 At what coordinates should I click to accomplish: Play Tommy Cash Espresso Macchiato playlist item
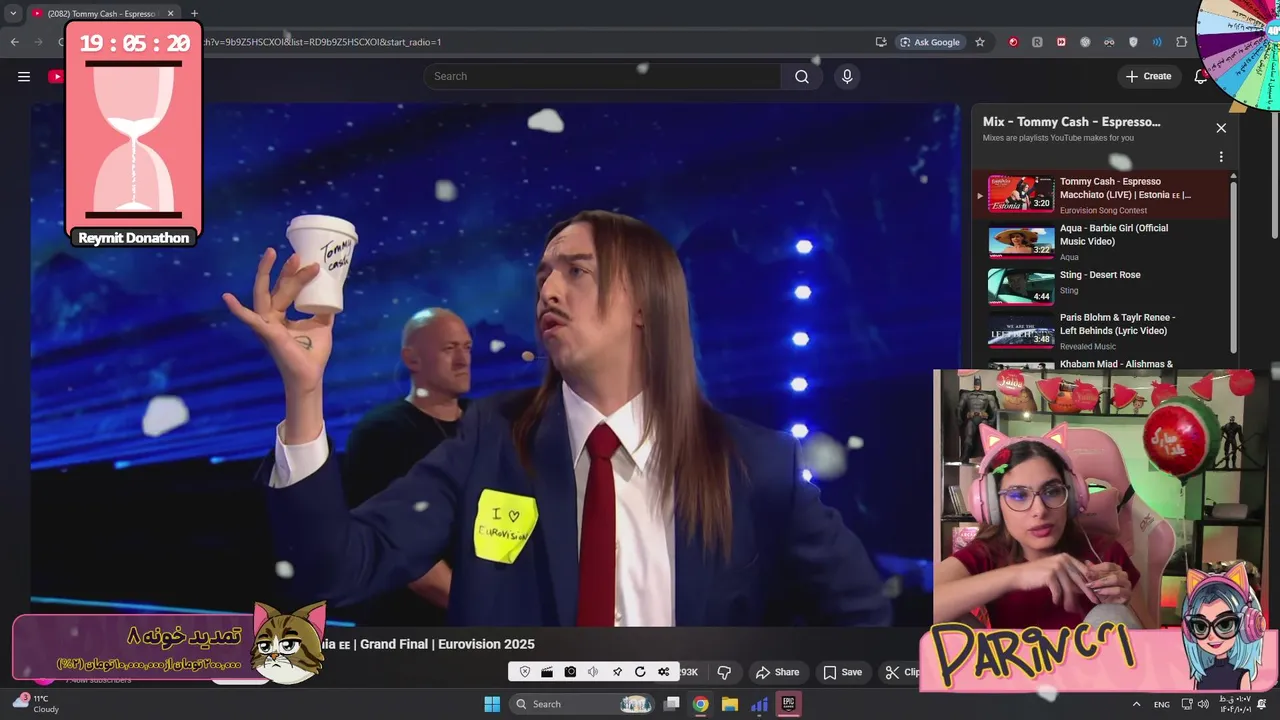[x=1102, y=194]
